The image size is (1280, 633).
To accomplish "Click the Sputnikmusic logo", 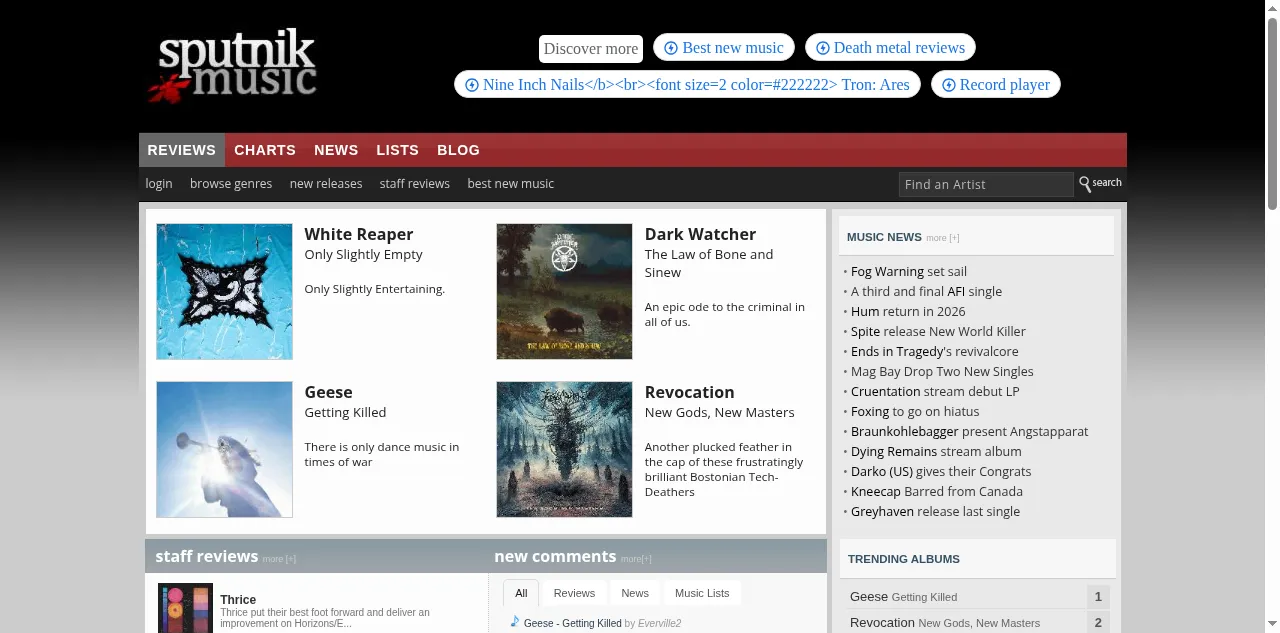I will click(x=233, y=65).
